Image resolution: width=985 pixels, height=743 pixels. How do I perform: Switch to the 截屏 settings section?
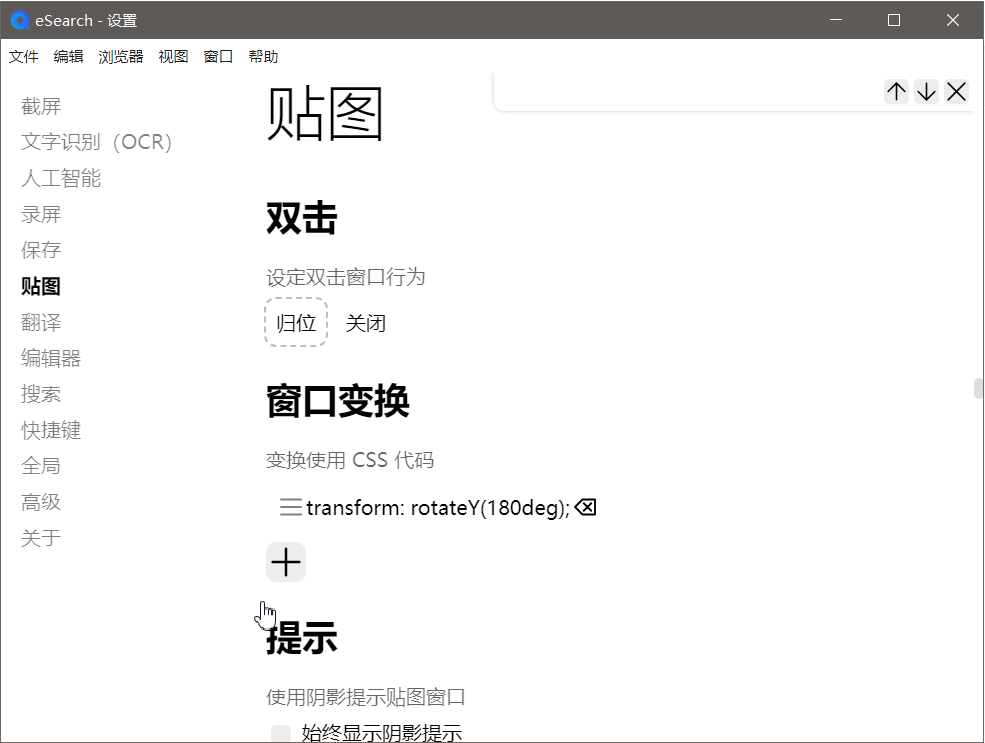(41, 105)
